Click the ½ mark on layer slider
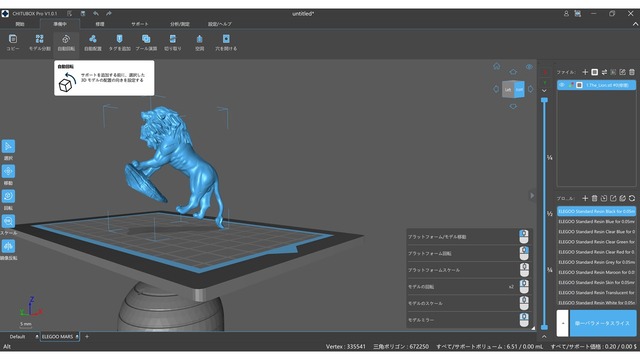Viewport: 640px width, 360px height. pos(550,213)
